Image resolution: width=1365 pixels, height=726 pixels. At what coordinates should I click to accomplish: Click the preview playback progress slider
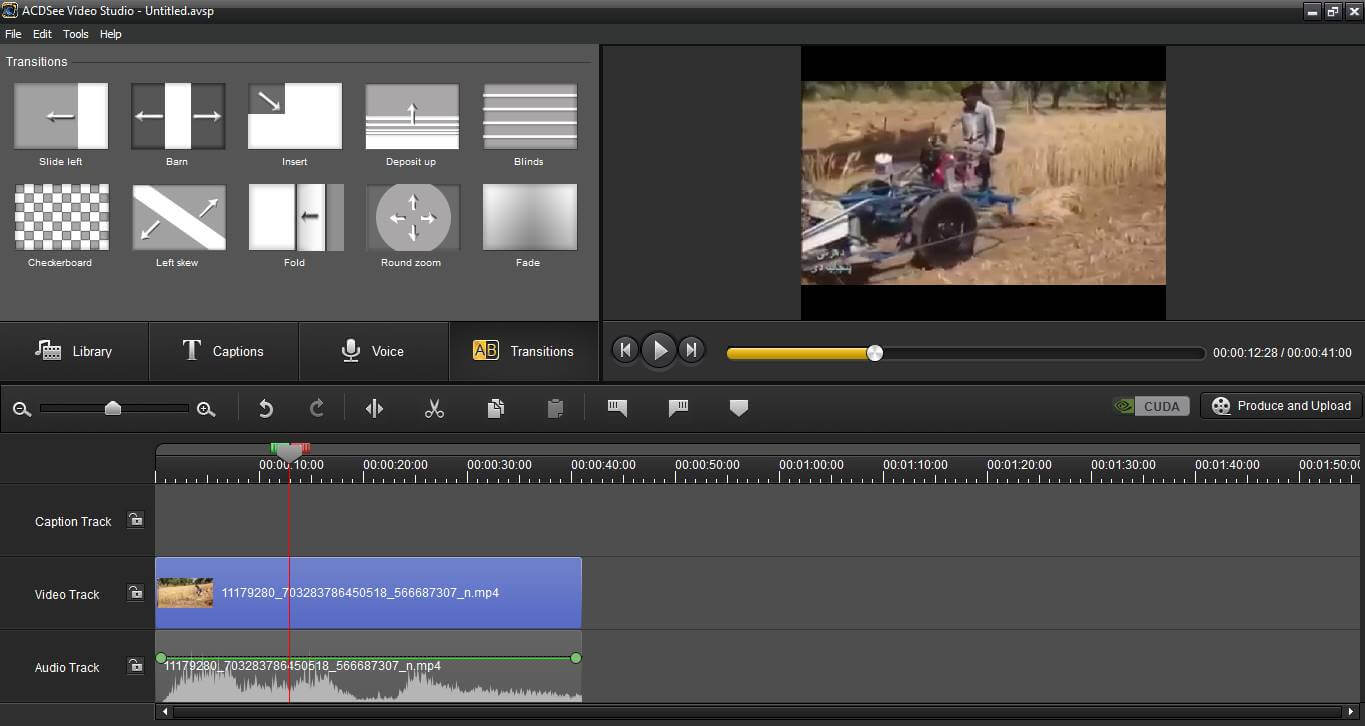(x=966, y=353)
